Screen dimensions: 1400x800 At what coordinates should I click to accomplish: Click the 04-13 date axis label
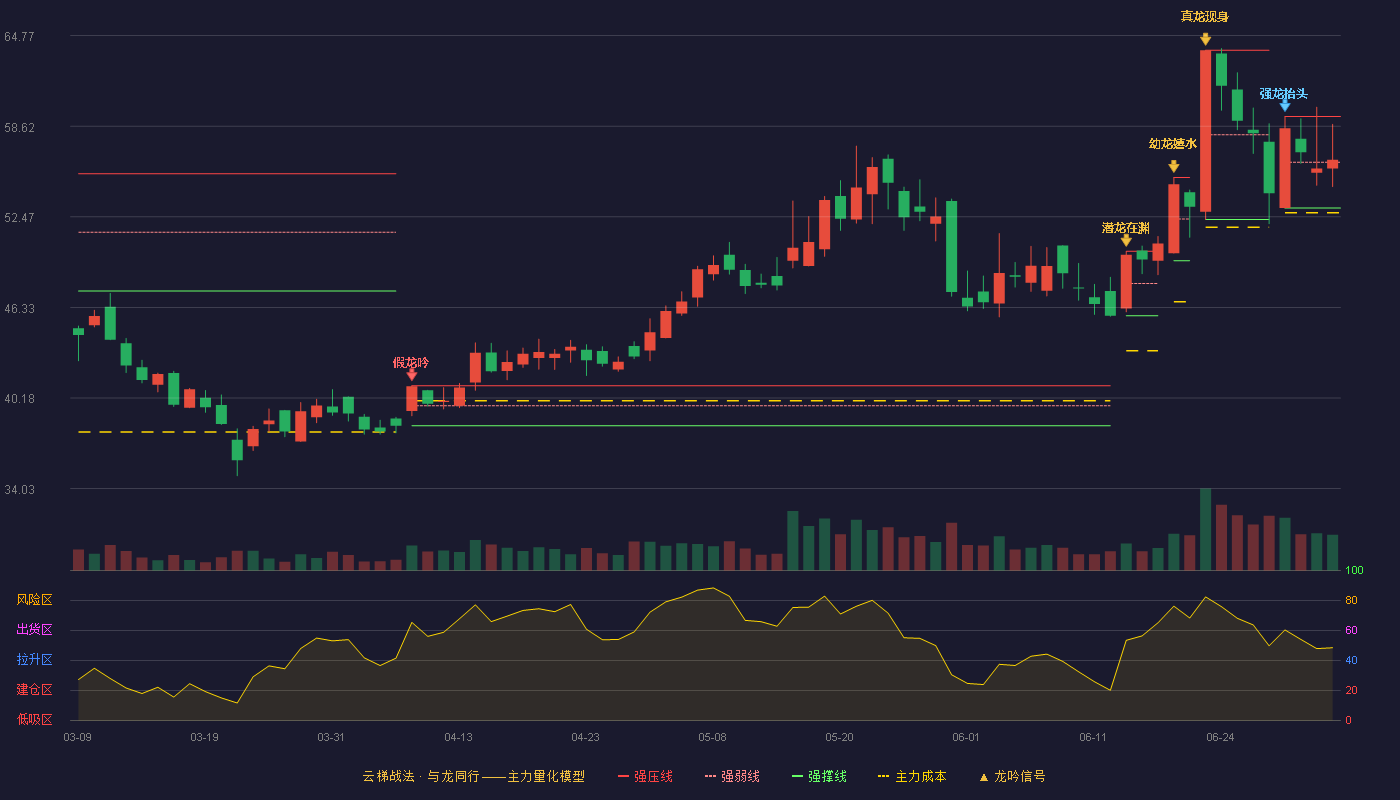[x=458, y=737]
